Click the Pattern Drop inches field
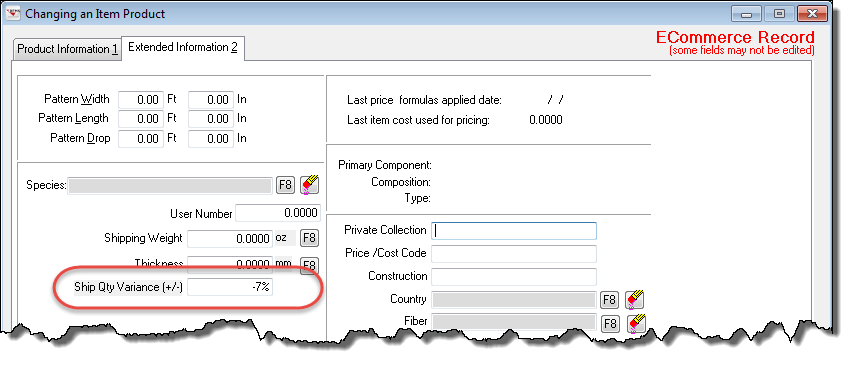The width and height of the screenshot is (848, 365). pyautogui.click(x=211, y=139)
